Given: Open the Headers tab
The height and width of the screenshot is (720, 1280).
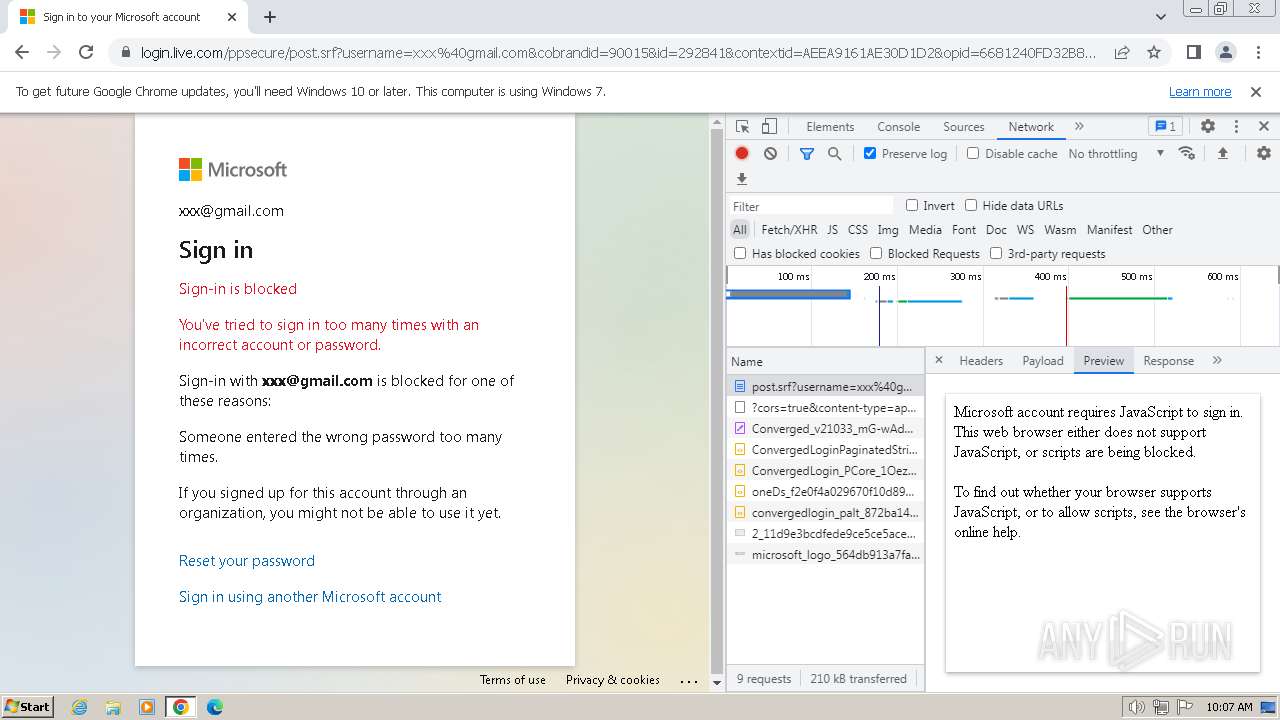Looking at the screenshot, I should pyautogui.click(x=981, y=360).
